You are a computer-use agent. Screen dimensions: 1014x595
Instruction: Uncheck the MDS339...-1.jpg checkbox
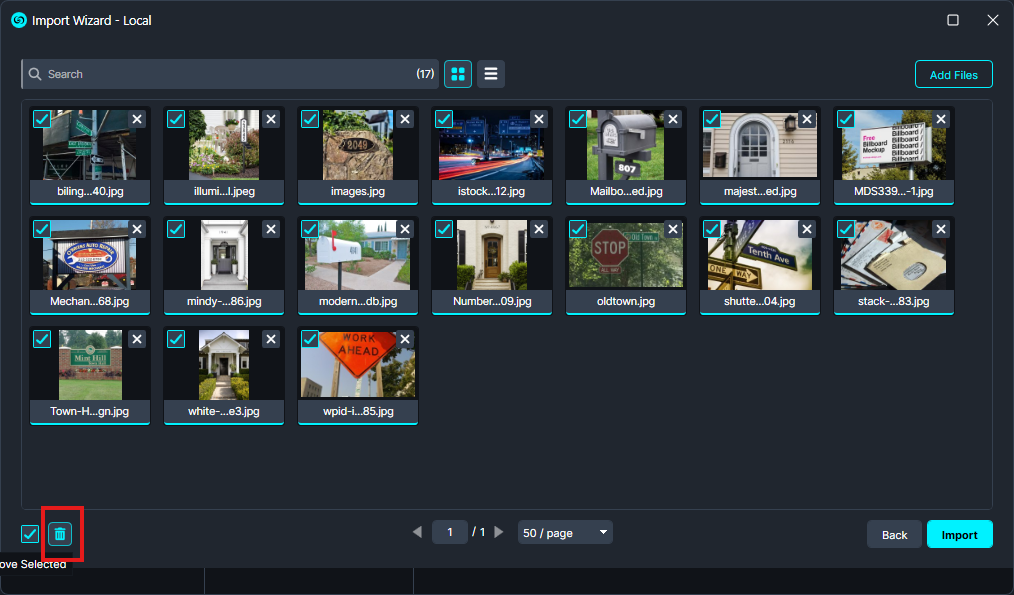[846, 119]
